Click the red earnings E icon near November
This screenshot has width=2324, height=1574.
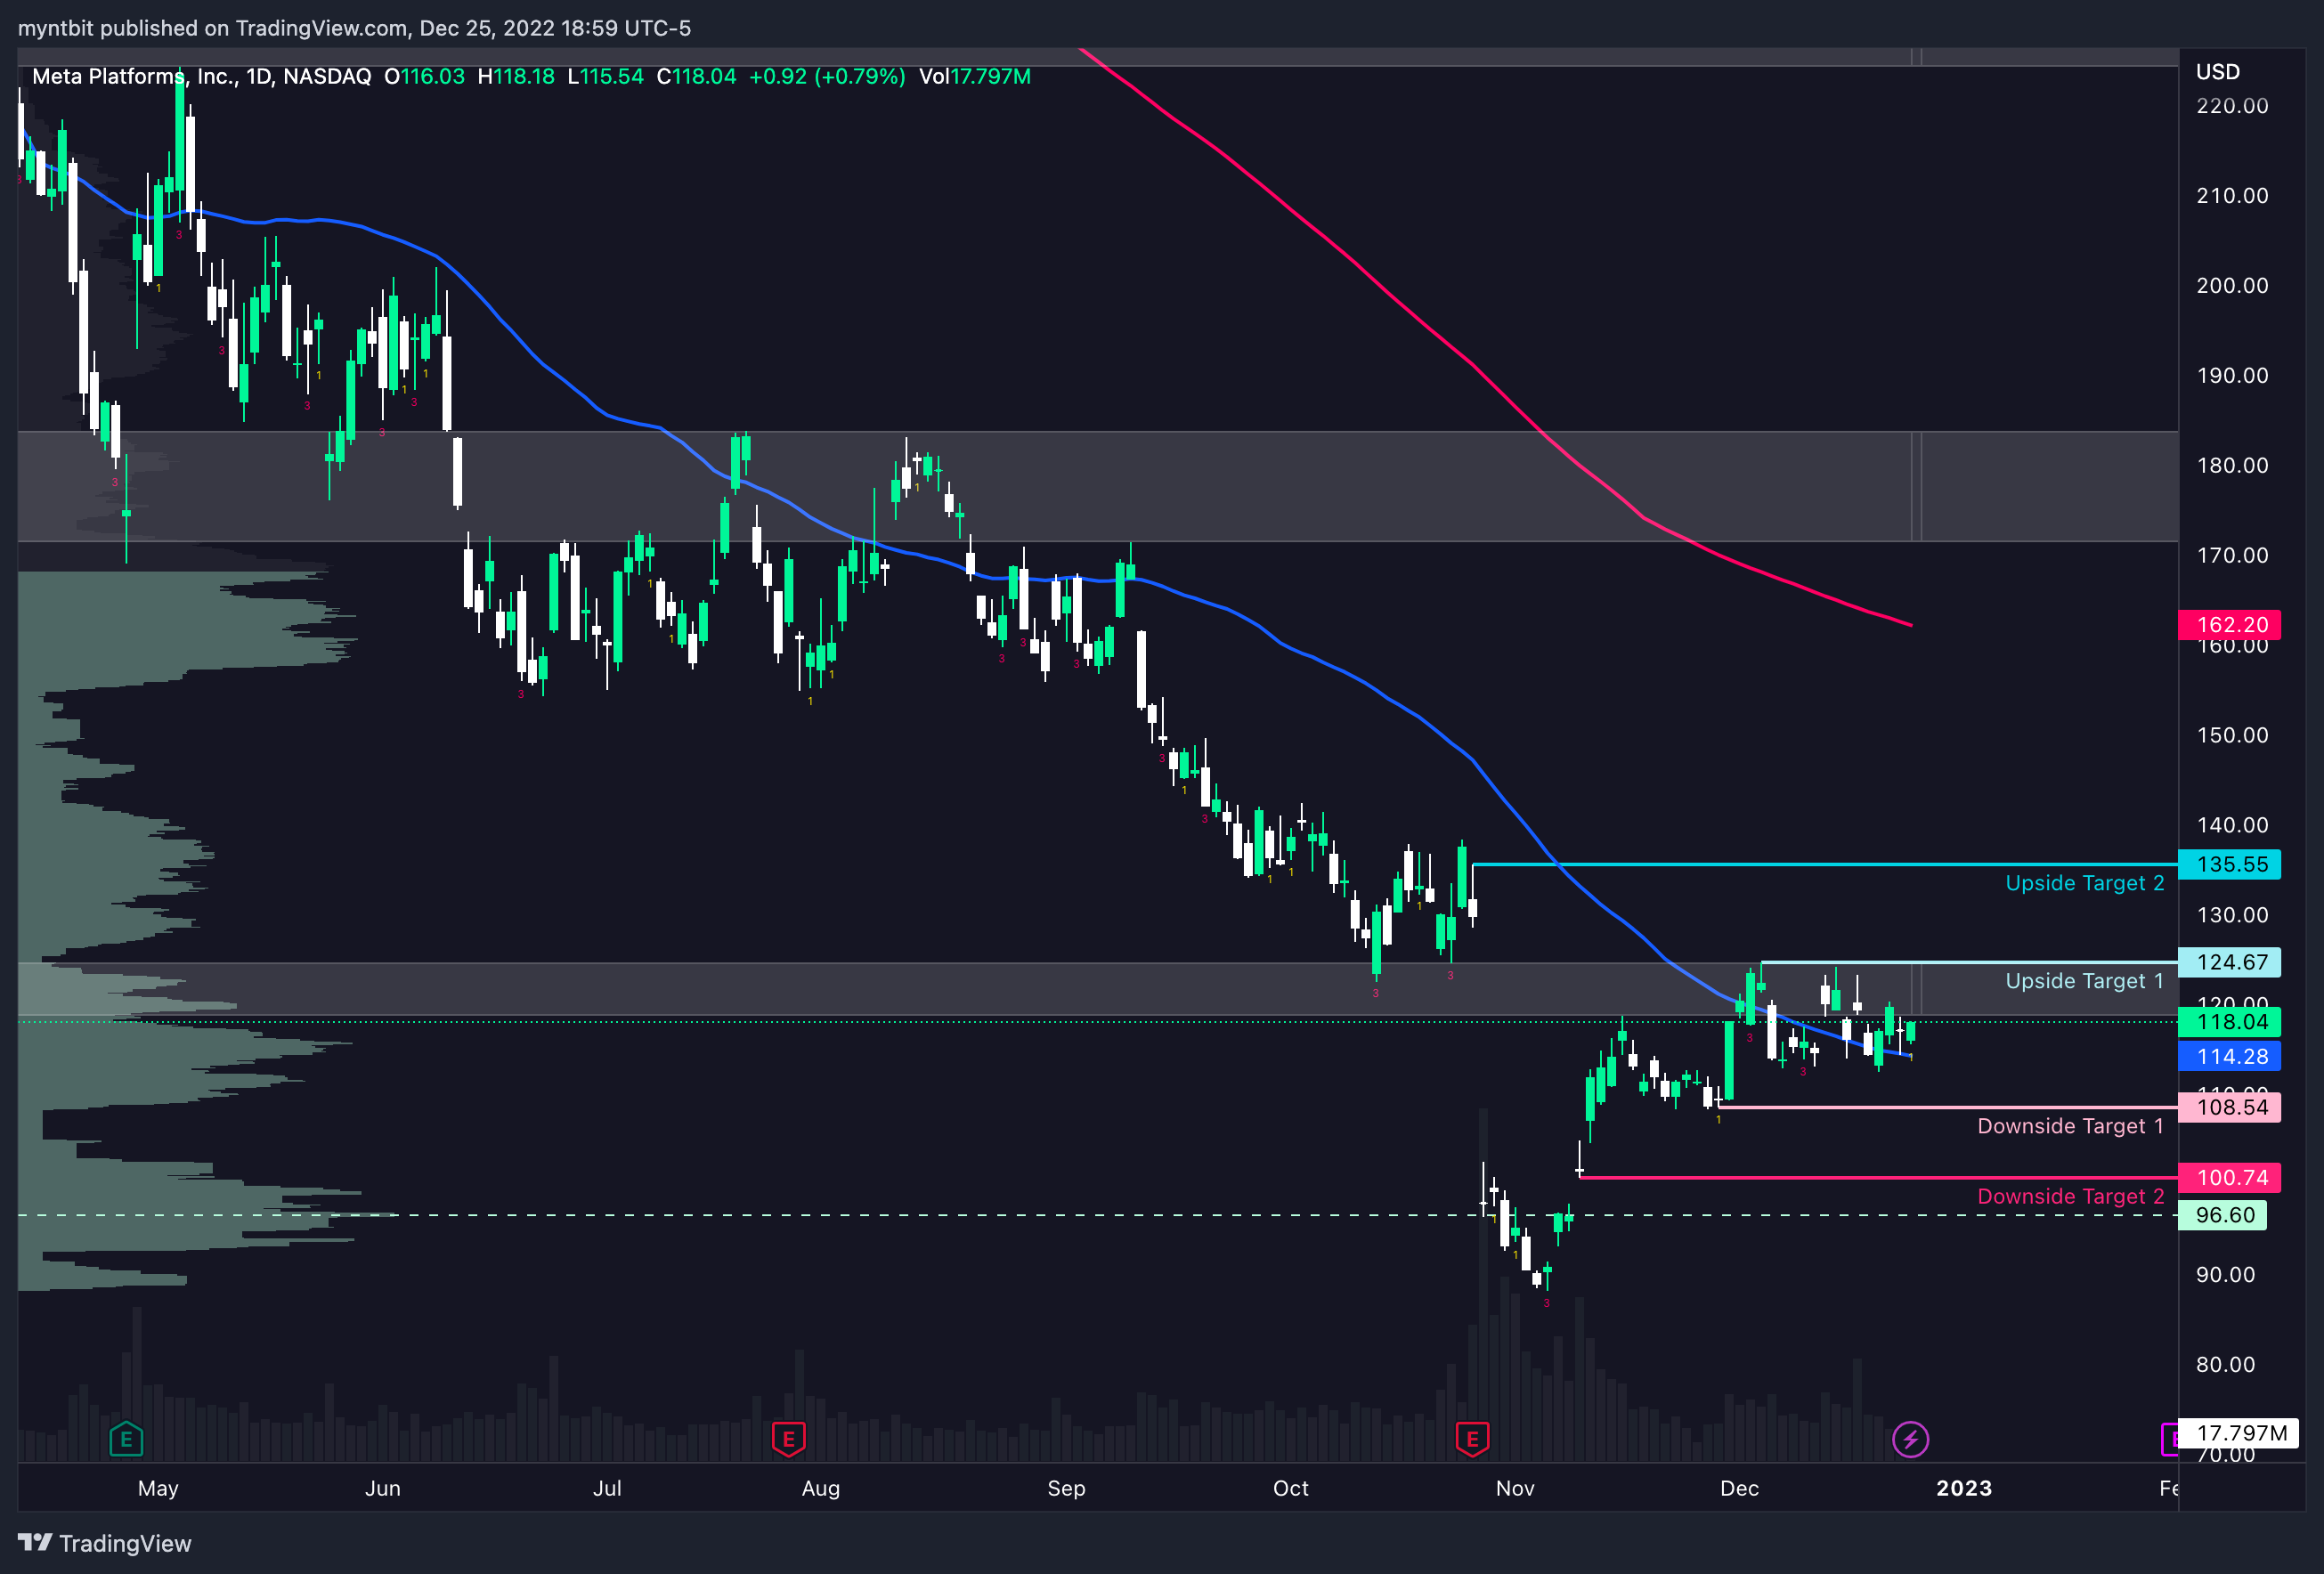(x=1472, y=1439)
